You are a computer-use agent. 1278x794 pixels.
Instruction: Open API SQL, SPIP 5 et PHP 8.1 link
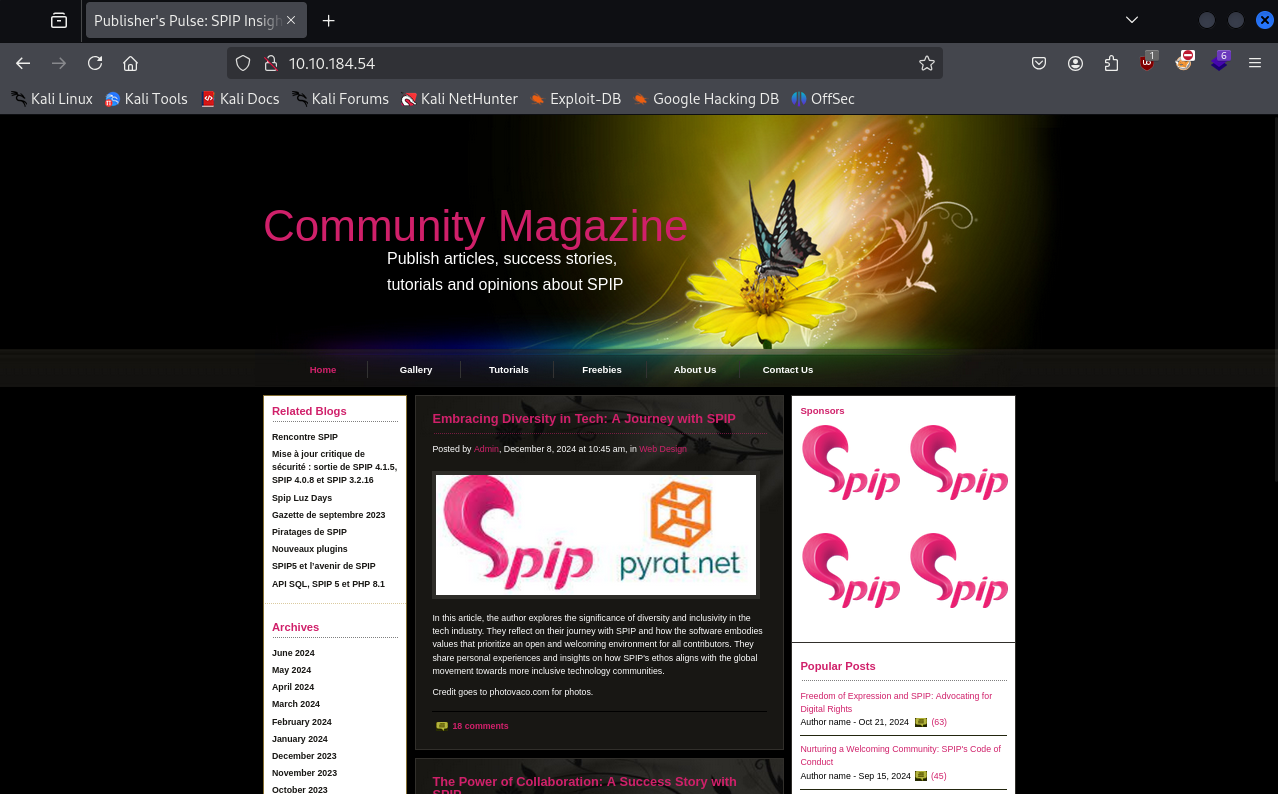(x=328, y=584)
